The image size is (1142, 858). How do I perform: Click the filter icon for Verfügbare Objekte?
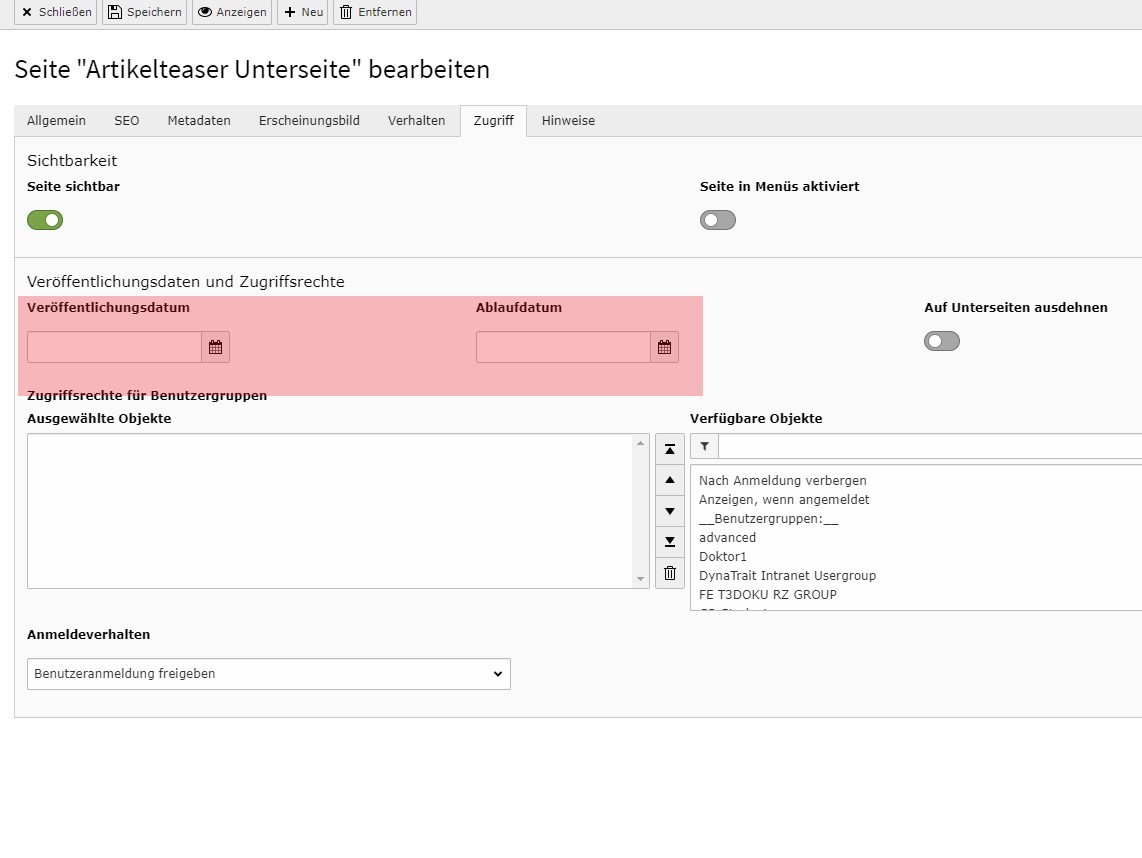[704, 447]
